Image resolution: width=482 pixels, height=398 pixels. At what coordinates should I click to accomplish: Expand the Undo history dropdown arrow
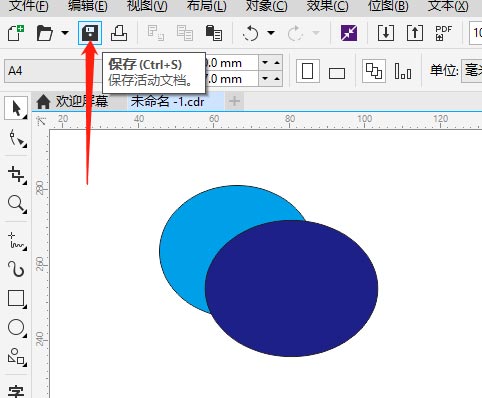271,33
